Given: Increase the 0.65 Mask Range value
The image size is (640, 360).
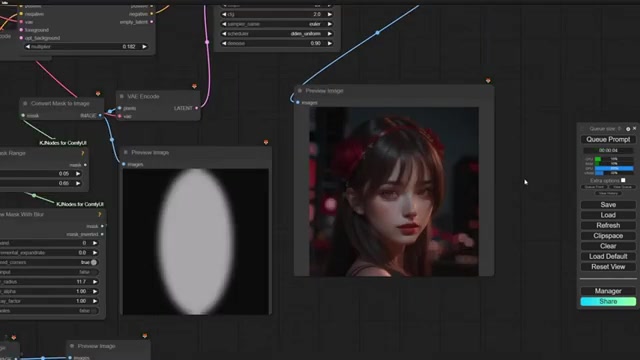Looking at the screenshot, I should pos(78,183).
